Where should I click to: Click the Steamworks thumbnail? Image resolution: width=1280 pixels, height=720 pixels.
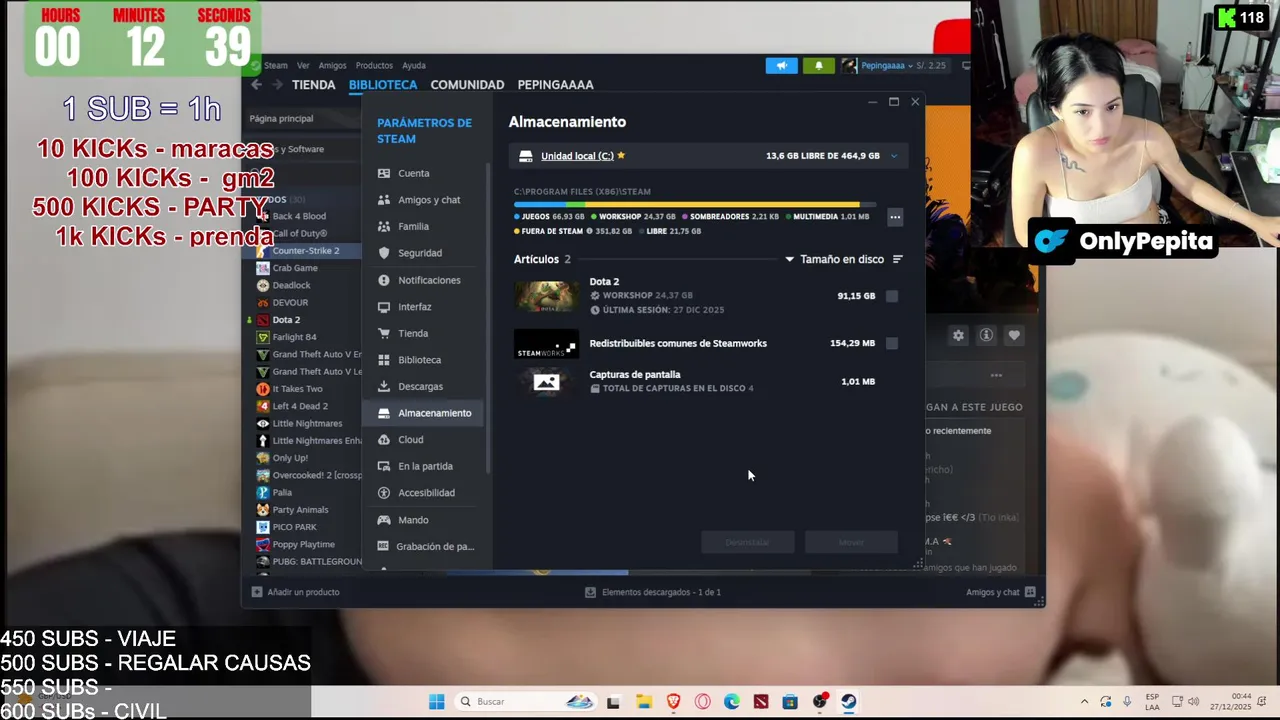point(546,343)
